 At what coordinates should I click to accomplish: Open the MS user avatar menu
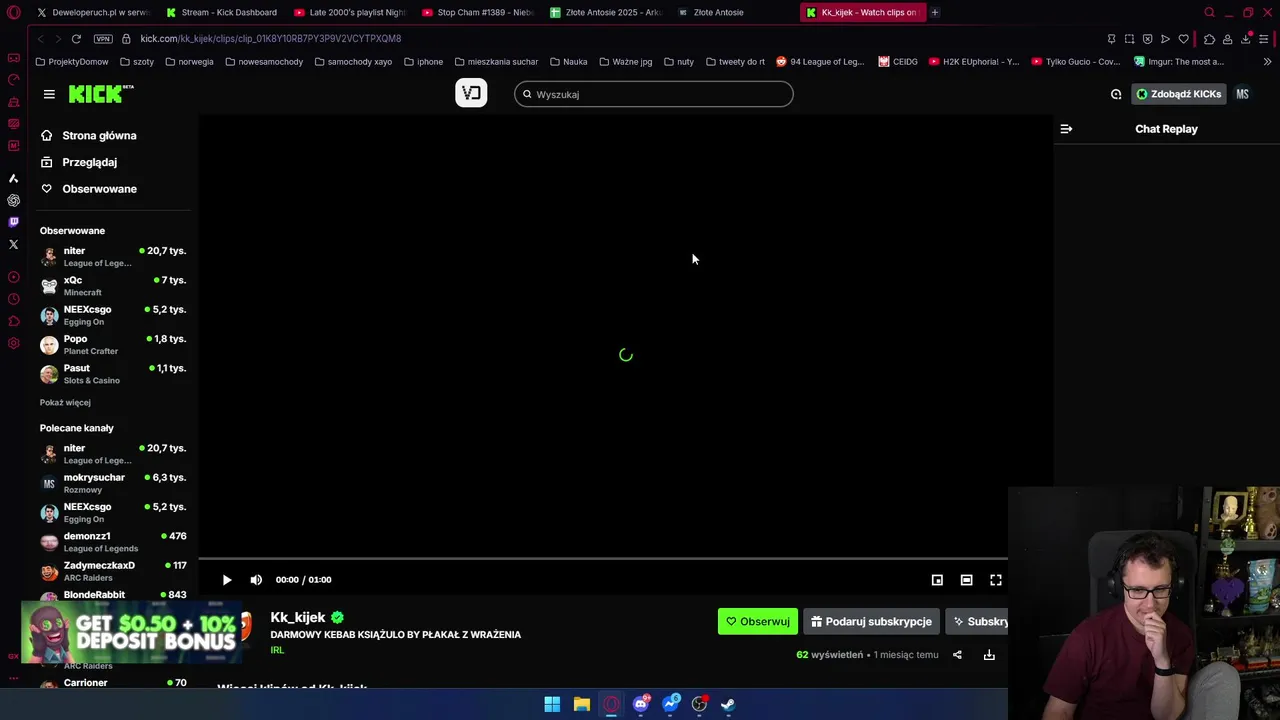[x=1242, y=94]
